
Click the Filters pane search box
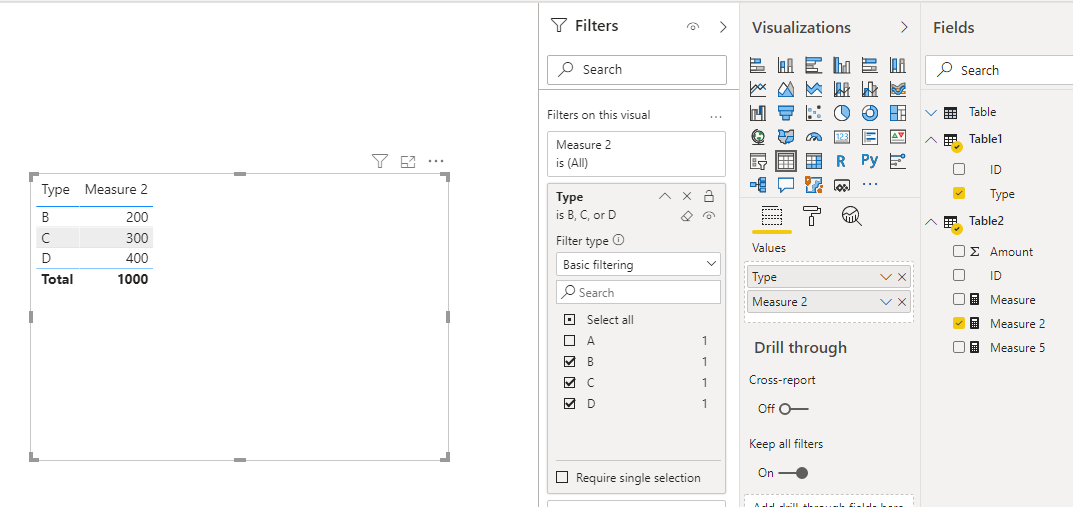coord(637,69)
